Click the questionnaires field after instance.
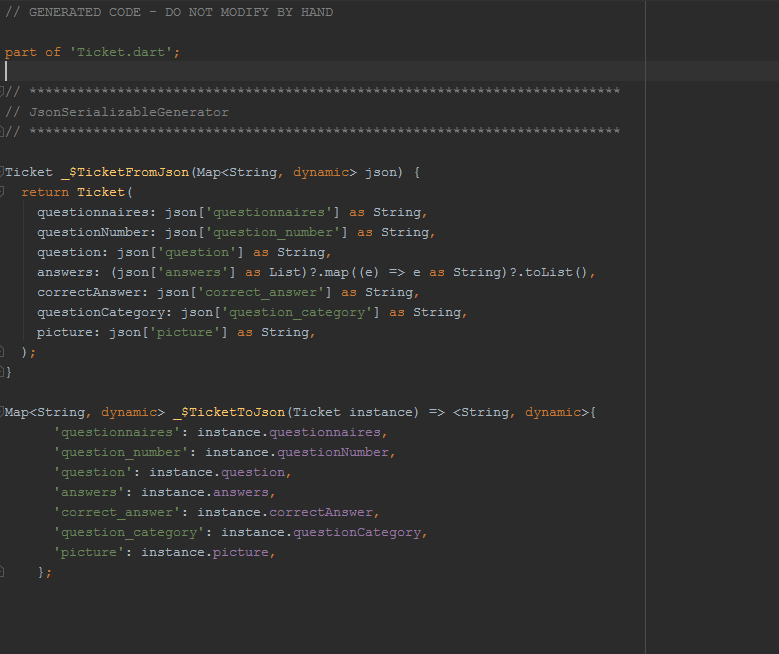Viewport: 779px width, 654px height. 325,432
